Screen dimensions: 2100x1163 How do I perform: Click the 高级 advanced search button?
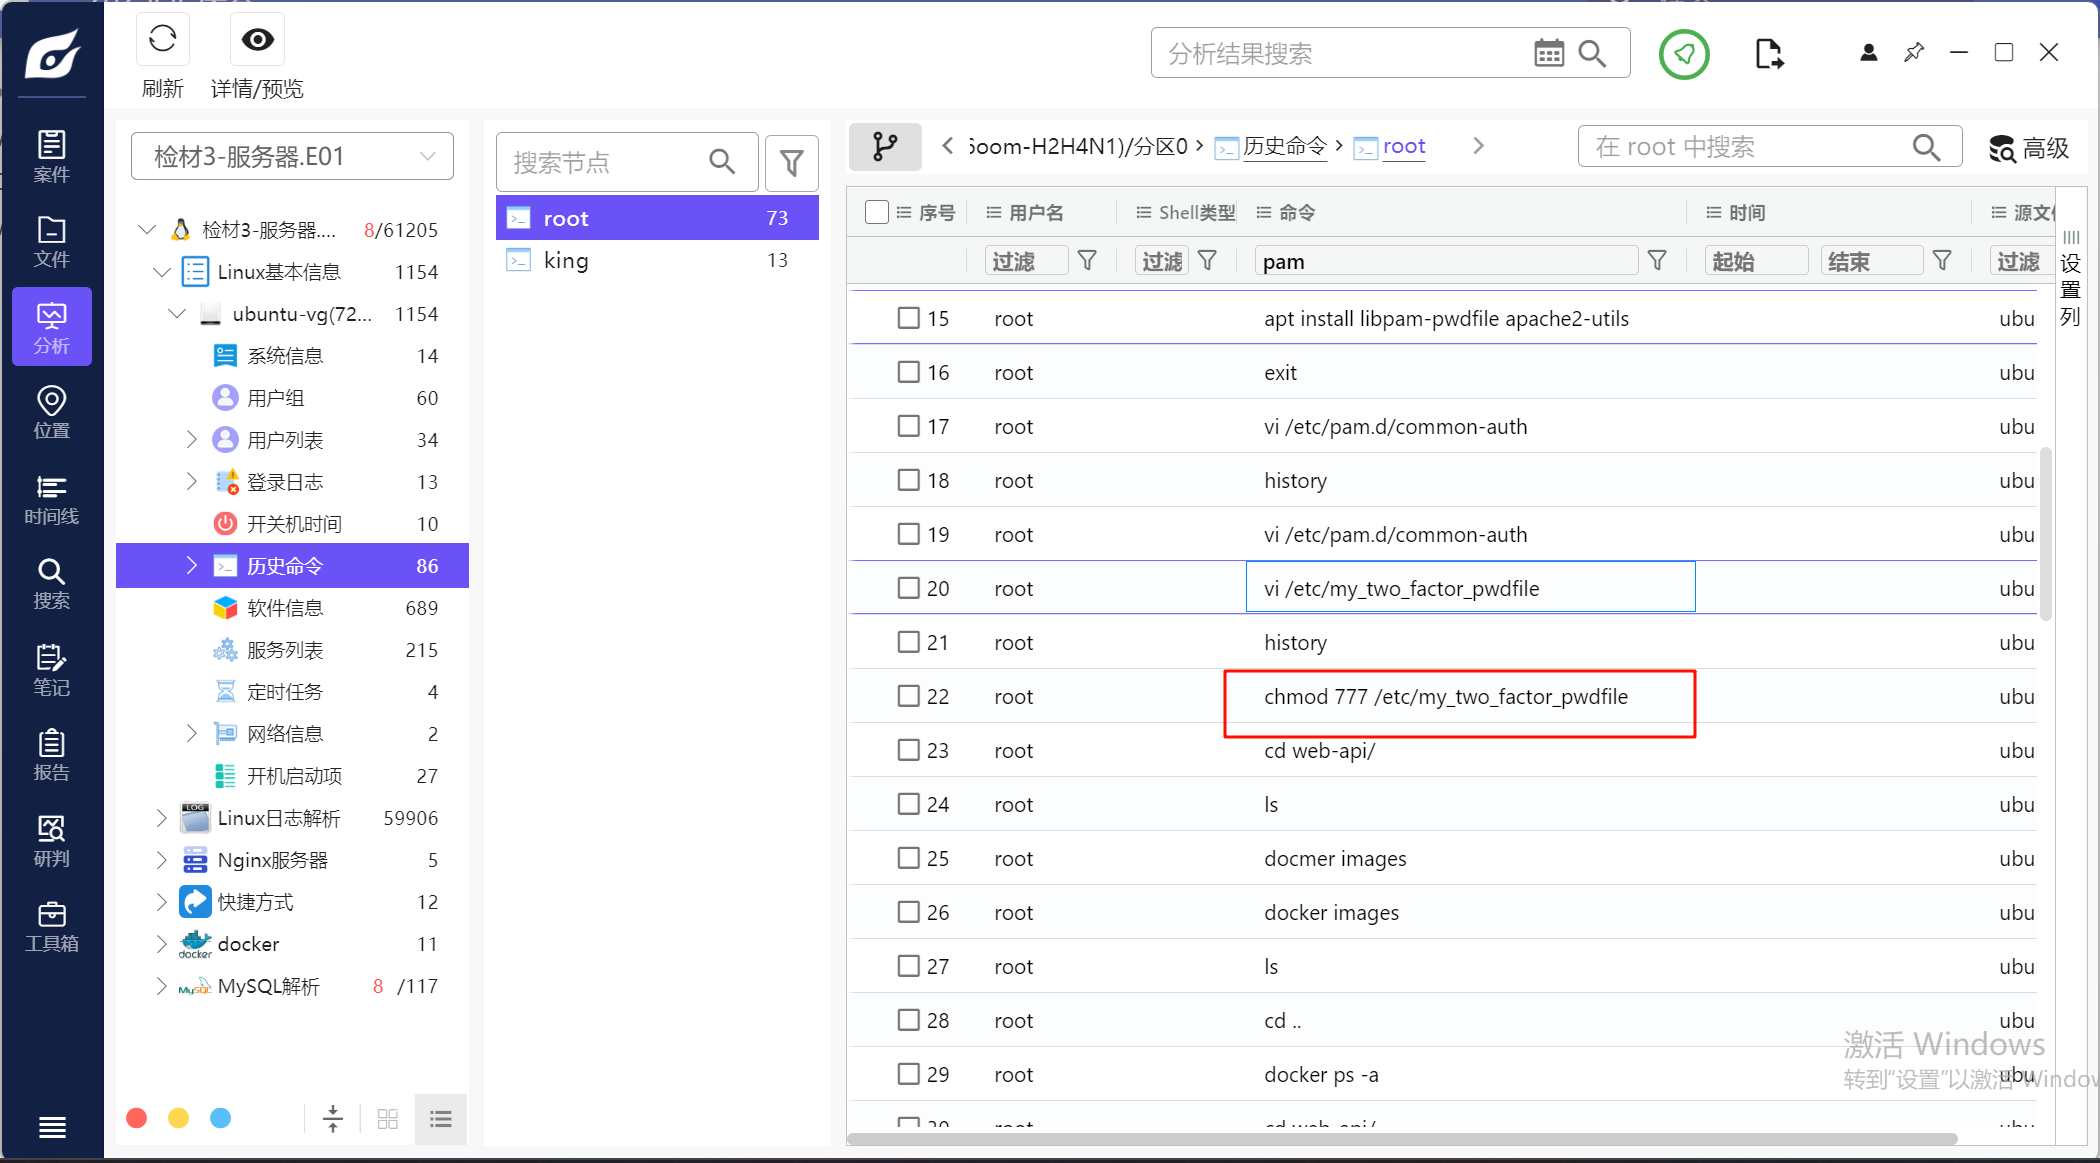click(x=2028, y=148)
